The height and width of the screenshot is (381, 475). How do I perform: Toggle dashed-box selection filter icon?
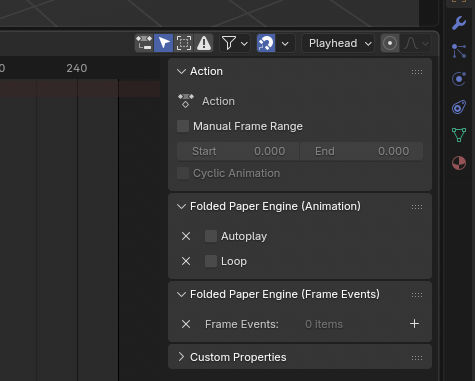184,43
